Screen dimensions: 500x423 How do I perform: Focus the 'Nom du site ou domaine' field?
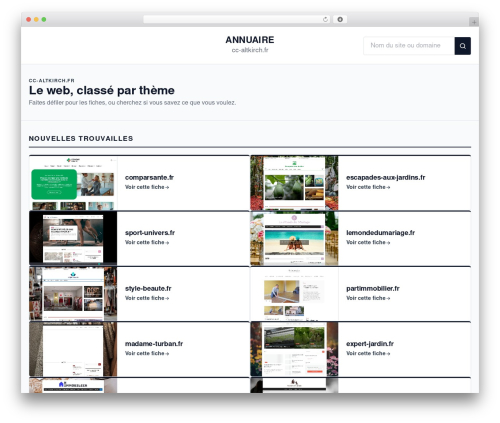(409, 46)
